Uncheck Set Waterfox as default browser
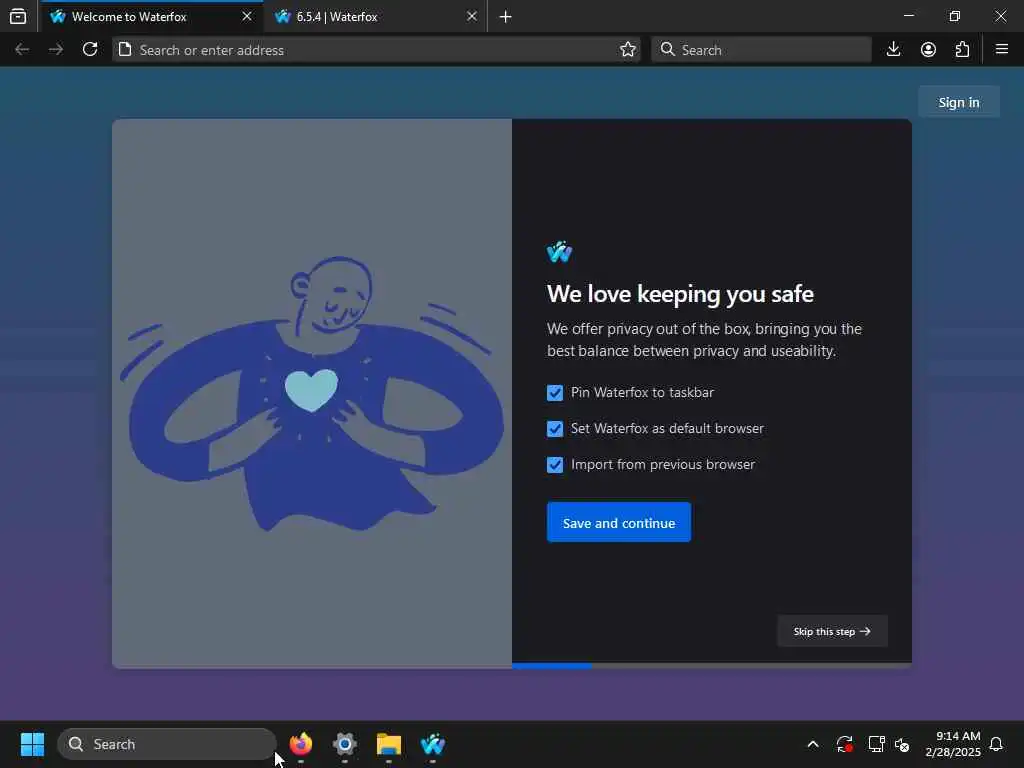Image resolution: width=1024 pixels, height=768 pixels. click(x=555, y=429)
